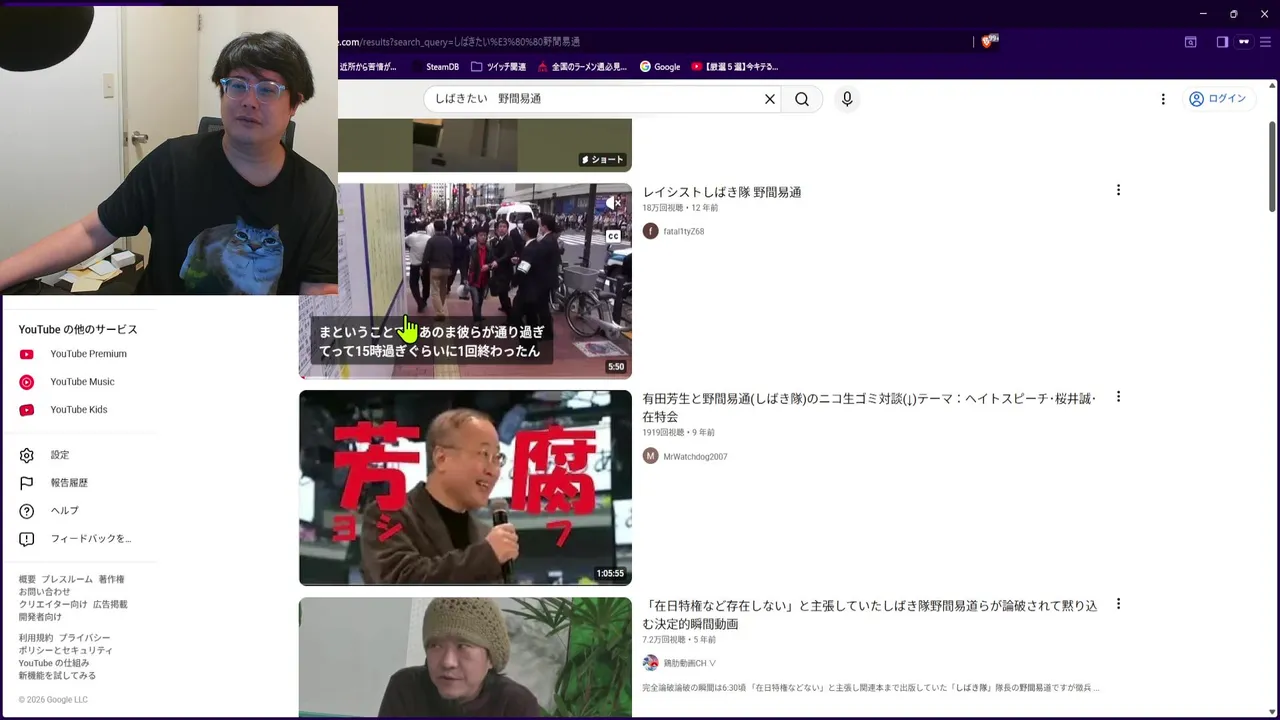Click YouTube Music icon
1280x720 pixels.
click(27, 382)
